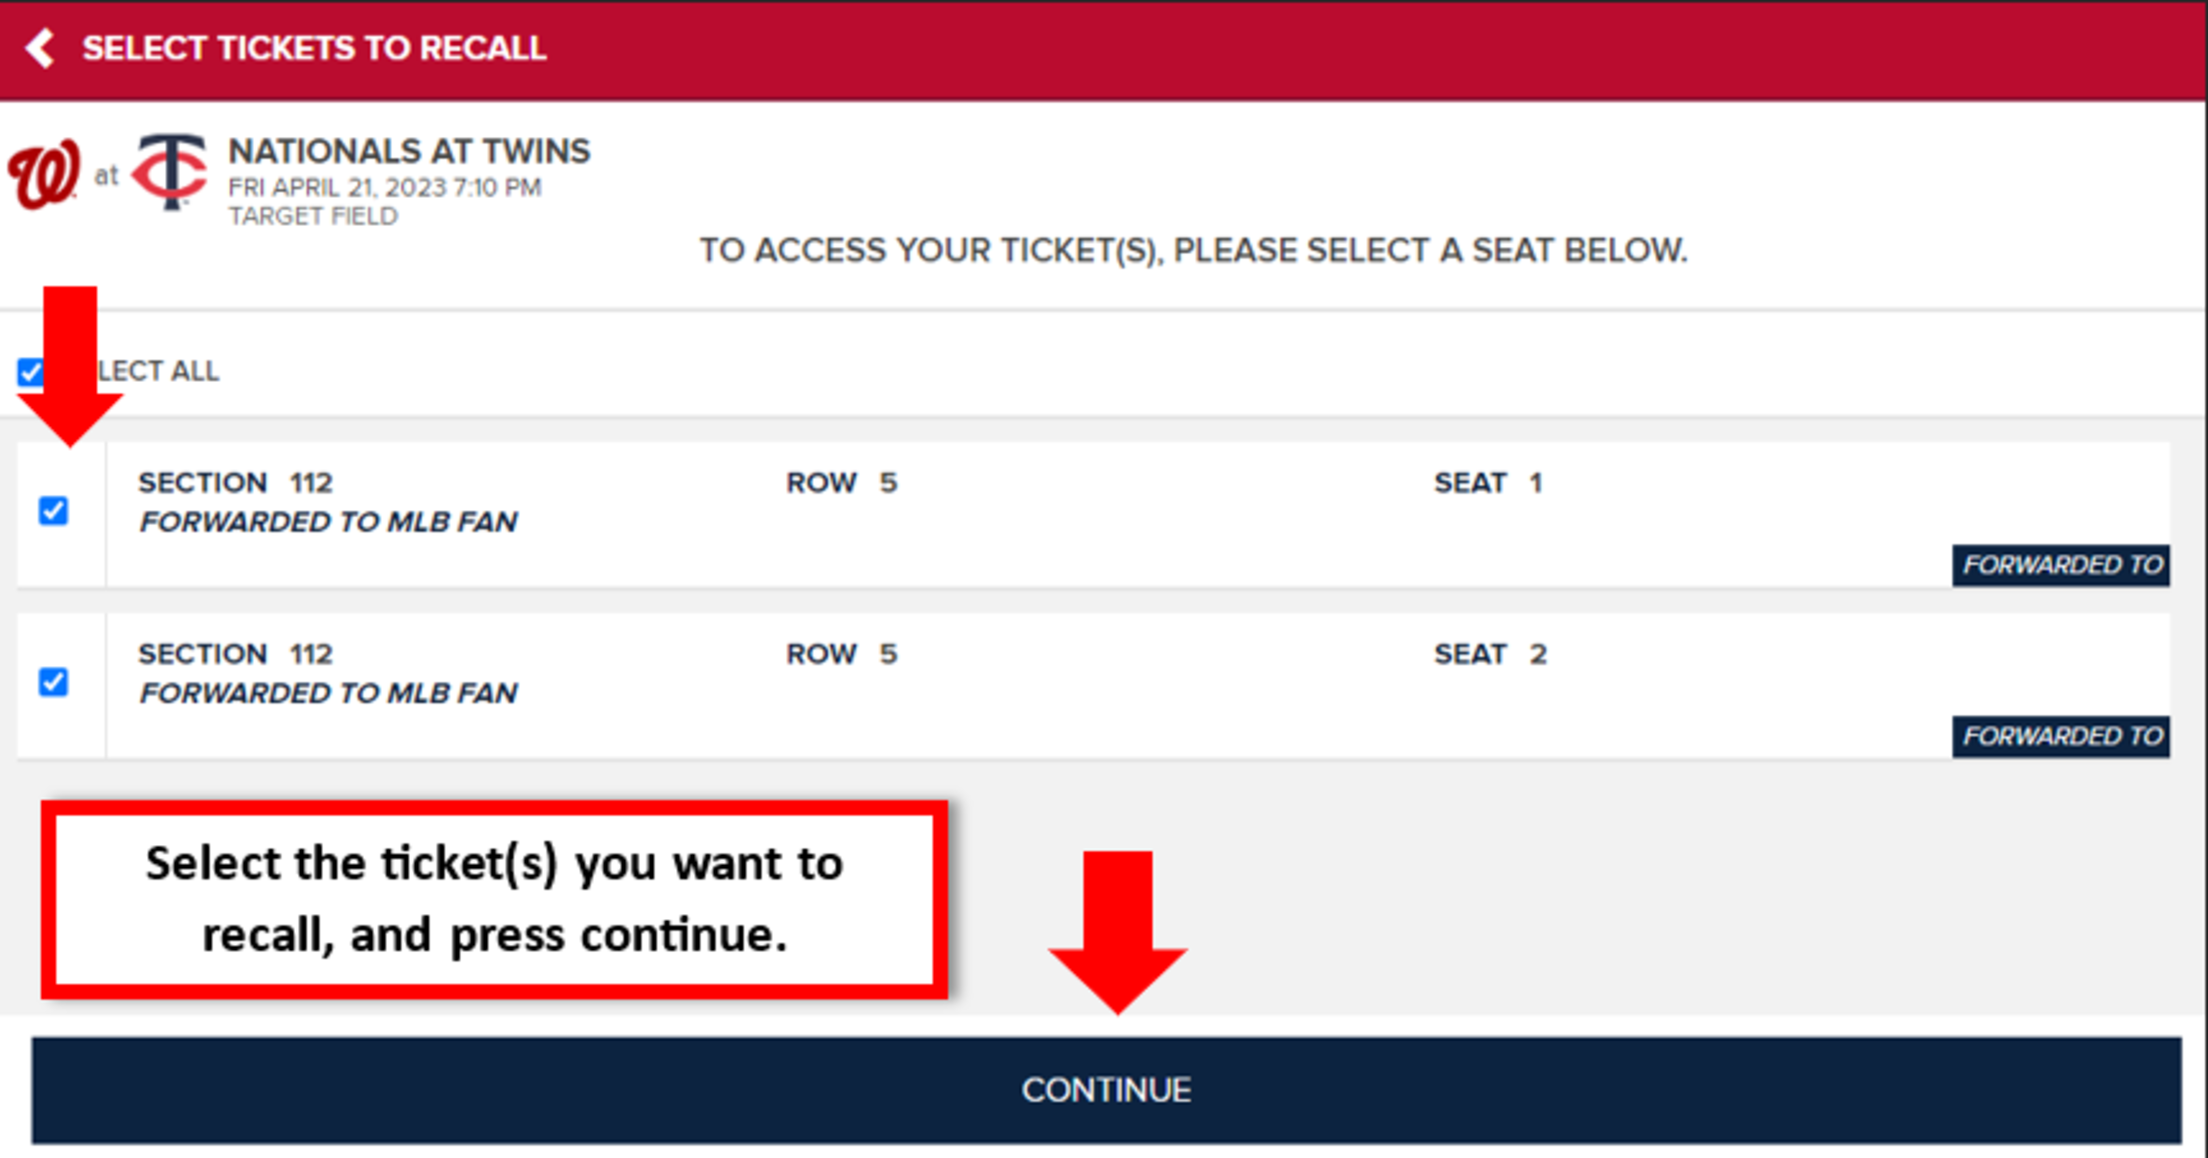2208x1158 pixels.
Task: Click the NATIONALS AT TWINS game title
Action: pos(409,151)
